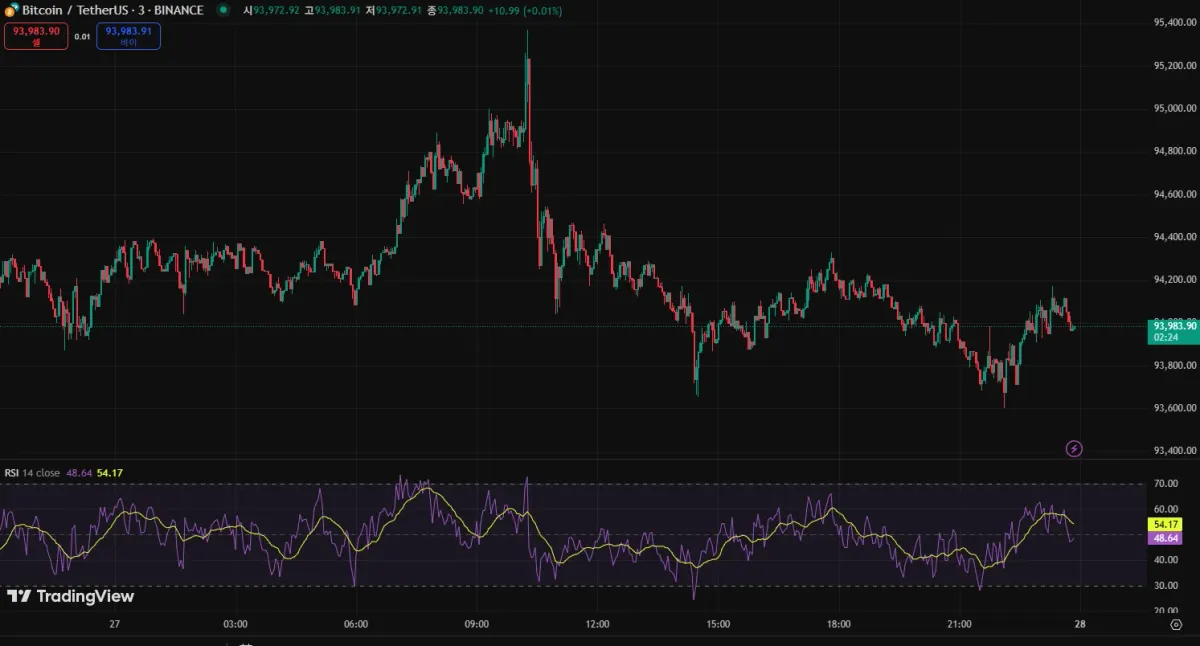The width and height of the screenshot is (1200, 646).
Task: Click the yellow 54.17 RSI axis label
Action: (x=1167, y=524)
